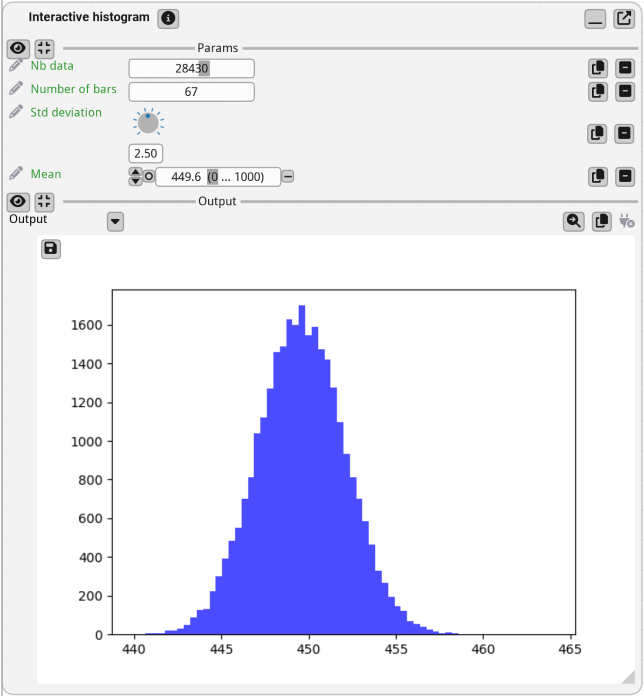Click the Number of bars input field
The width and height of the screenshot is (644, 696).
pos(191,91)
